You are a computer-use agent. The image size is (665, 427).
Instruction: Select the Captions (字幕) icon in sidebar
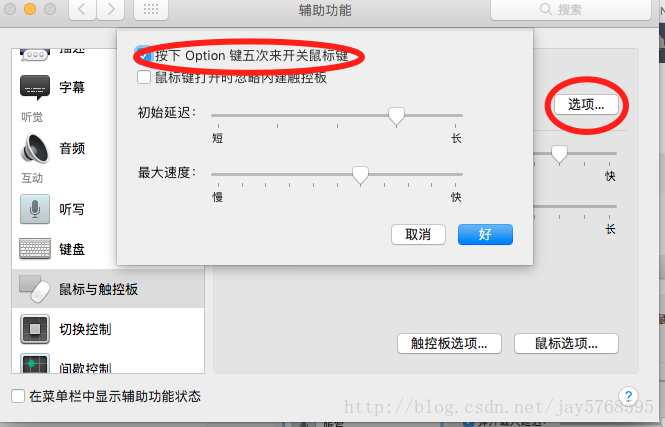click(x=35, y=87)
